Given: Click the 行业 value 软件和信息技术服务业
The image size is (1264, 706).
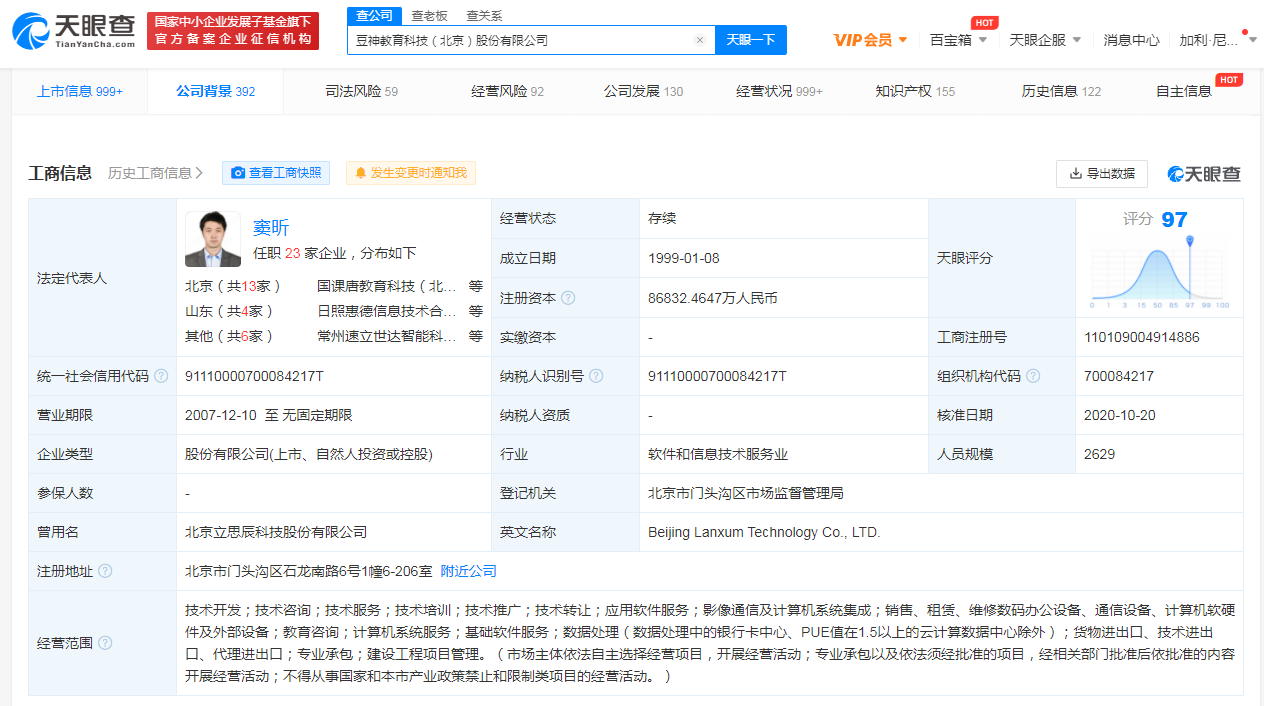Looking at the screenshot, I should [718, 454].
